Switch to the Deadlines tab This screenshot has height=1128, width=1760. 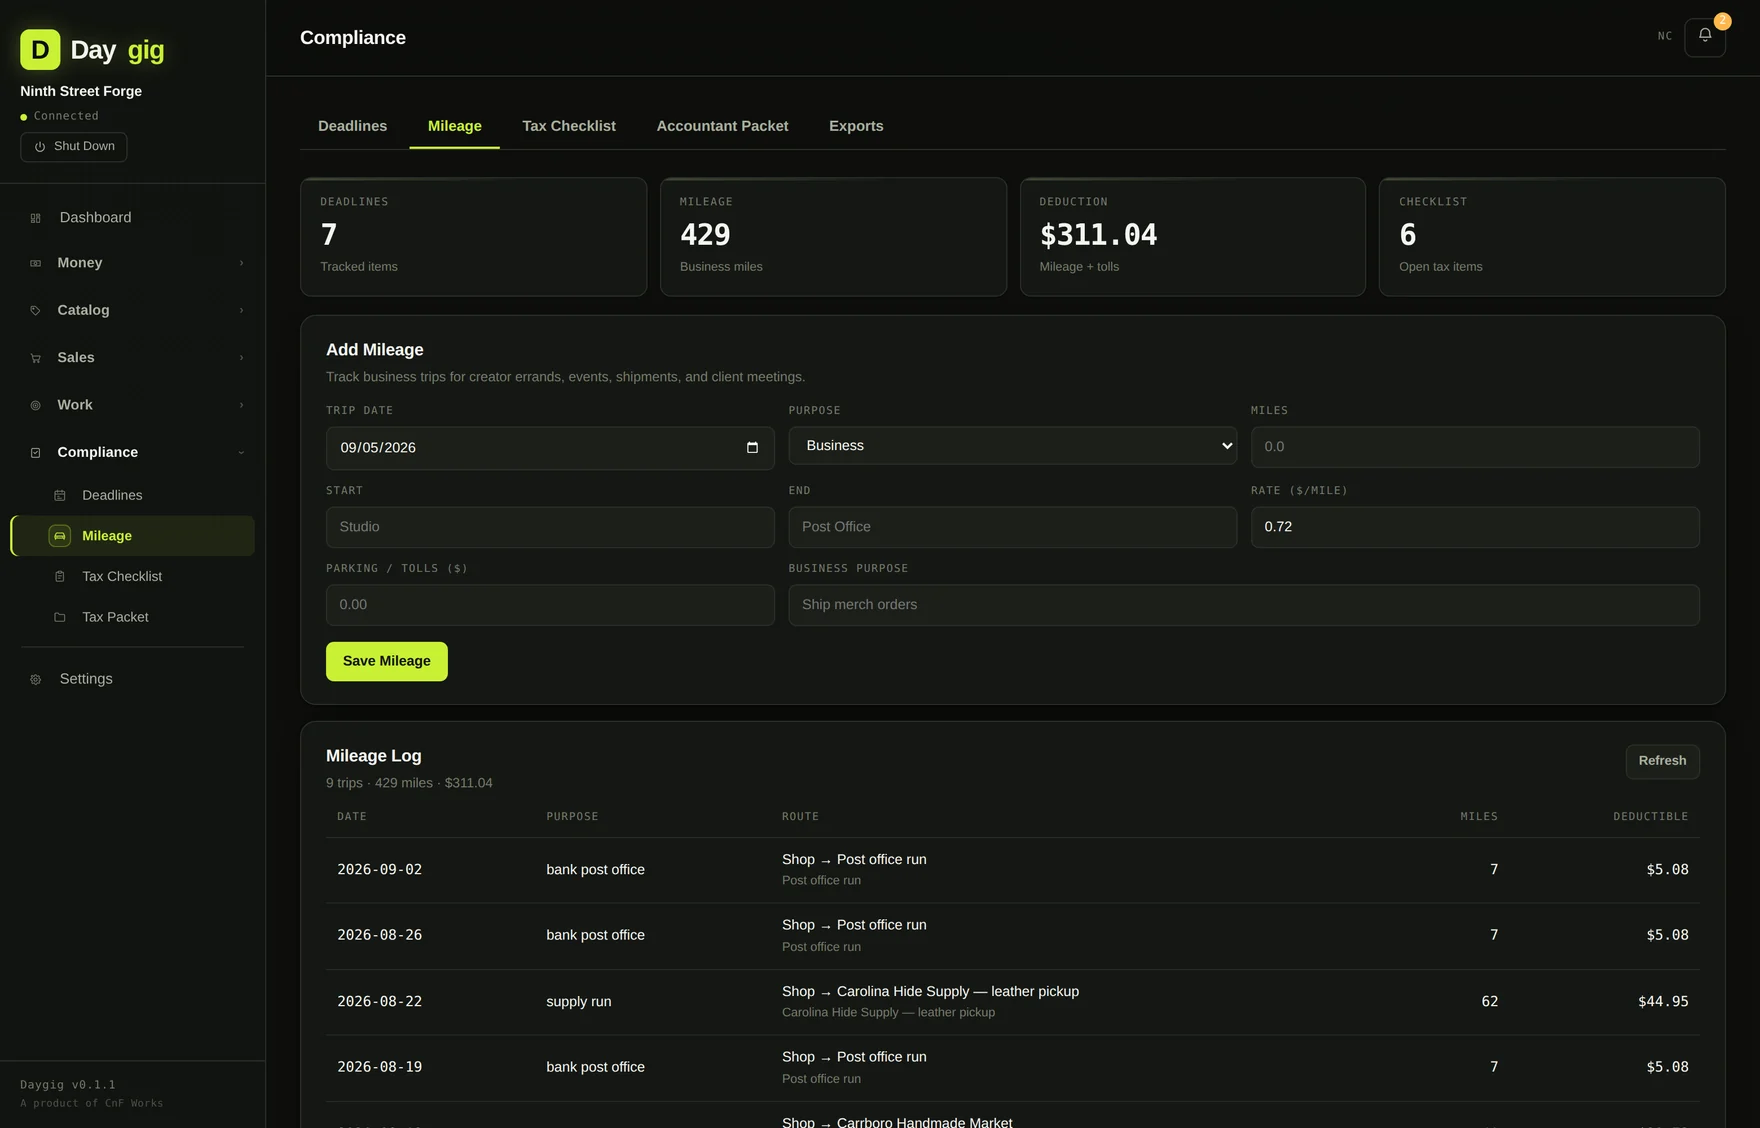click(352, 126)
